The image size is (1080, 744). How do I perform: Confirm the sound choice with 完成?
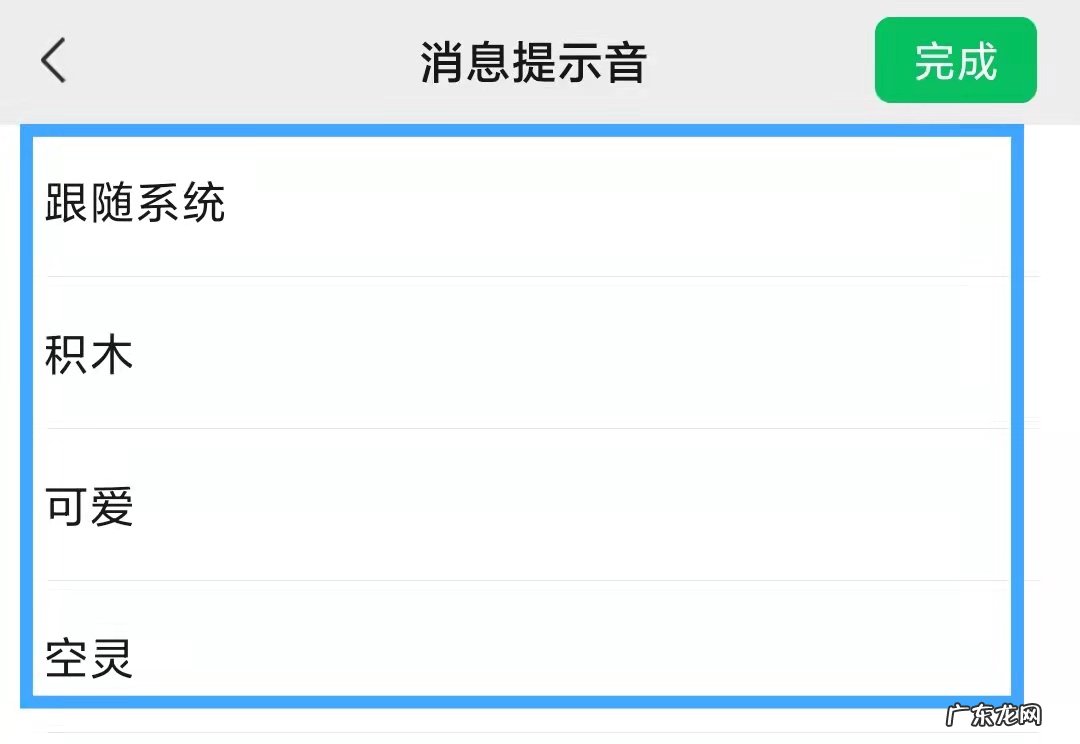955,62
